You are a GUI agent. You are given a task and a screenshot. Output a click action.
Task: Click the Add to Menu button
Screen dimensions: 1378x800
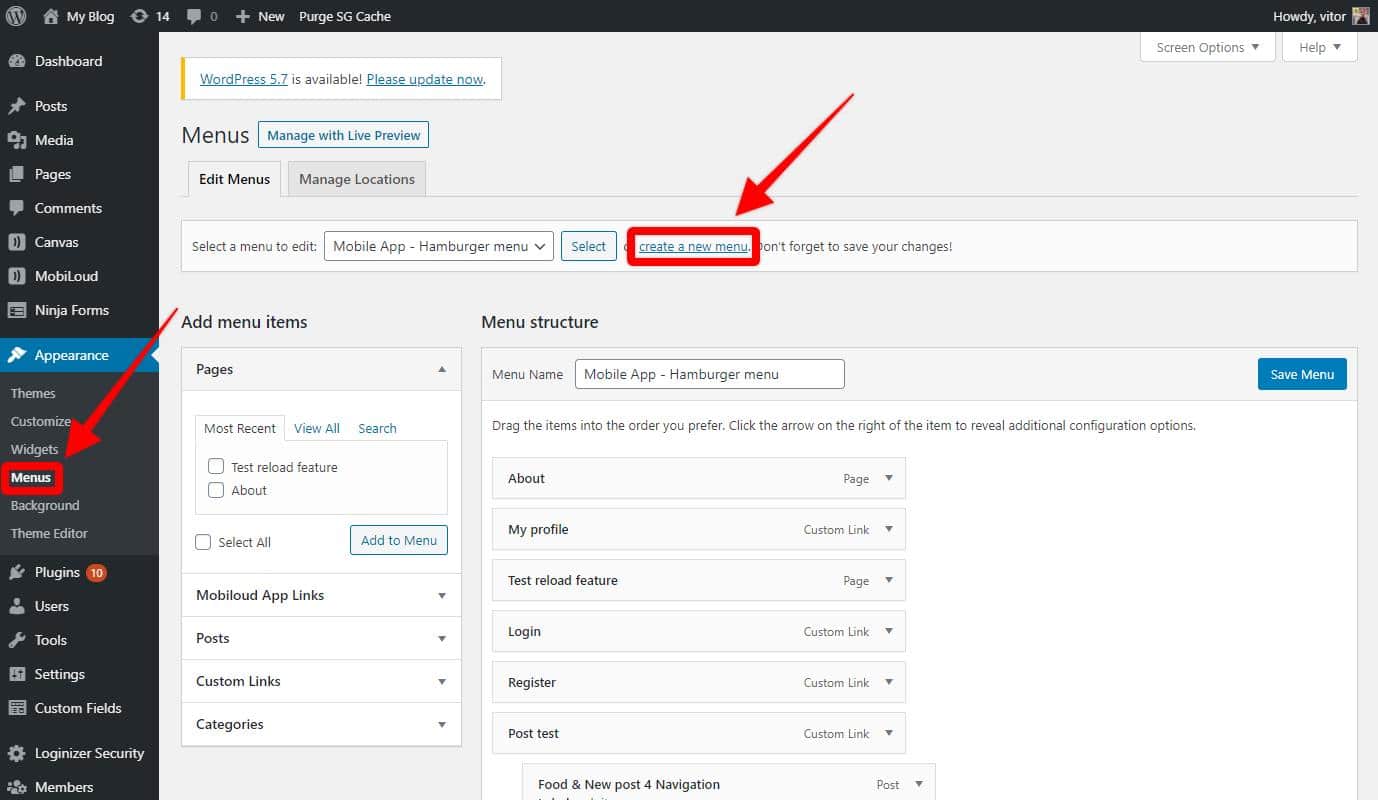[399, 540]
